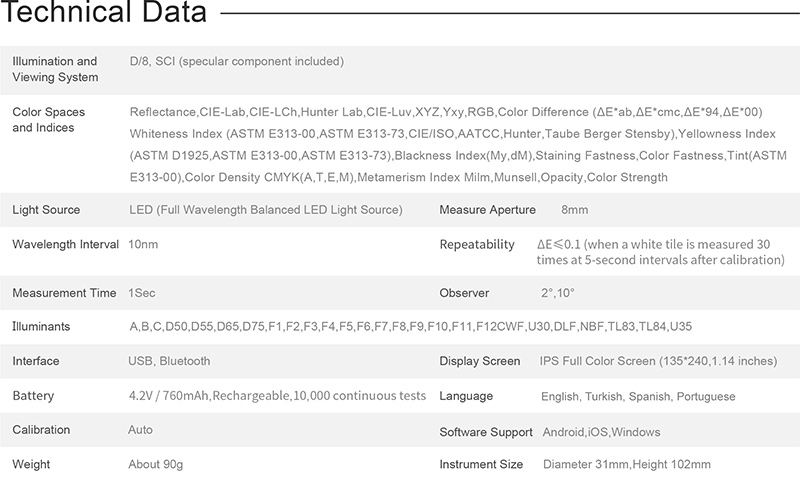800x488 pixels.
Task: Click the Observer value 2°,10°
Action: [x=558, y=293]
